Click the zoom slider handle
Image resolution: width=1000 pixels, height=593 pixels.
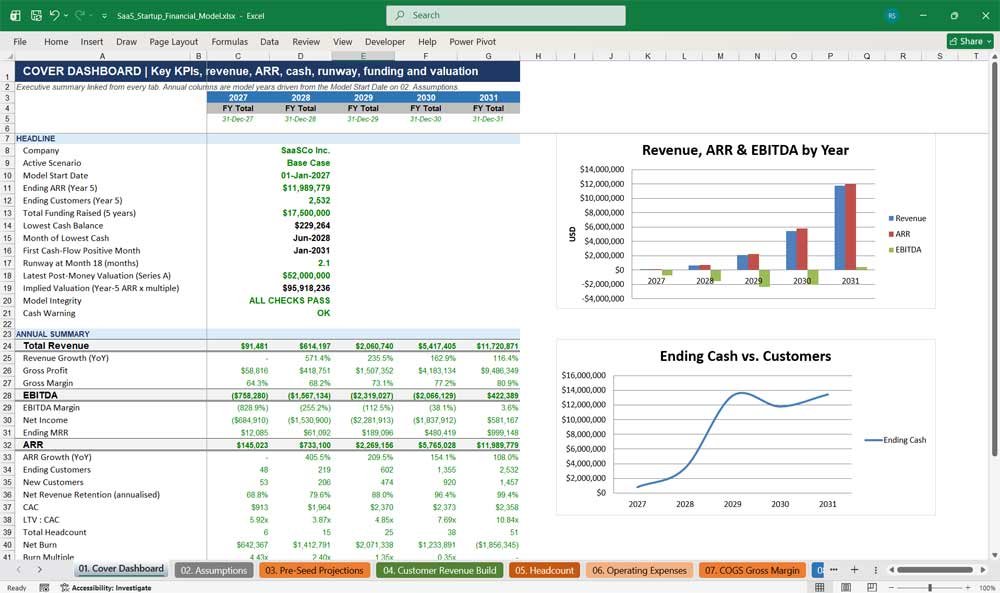point(930,587)
